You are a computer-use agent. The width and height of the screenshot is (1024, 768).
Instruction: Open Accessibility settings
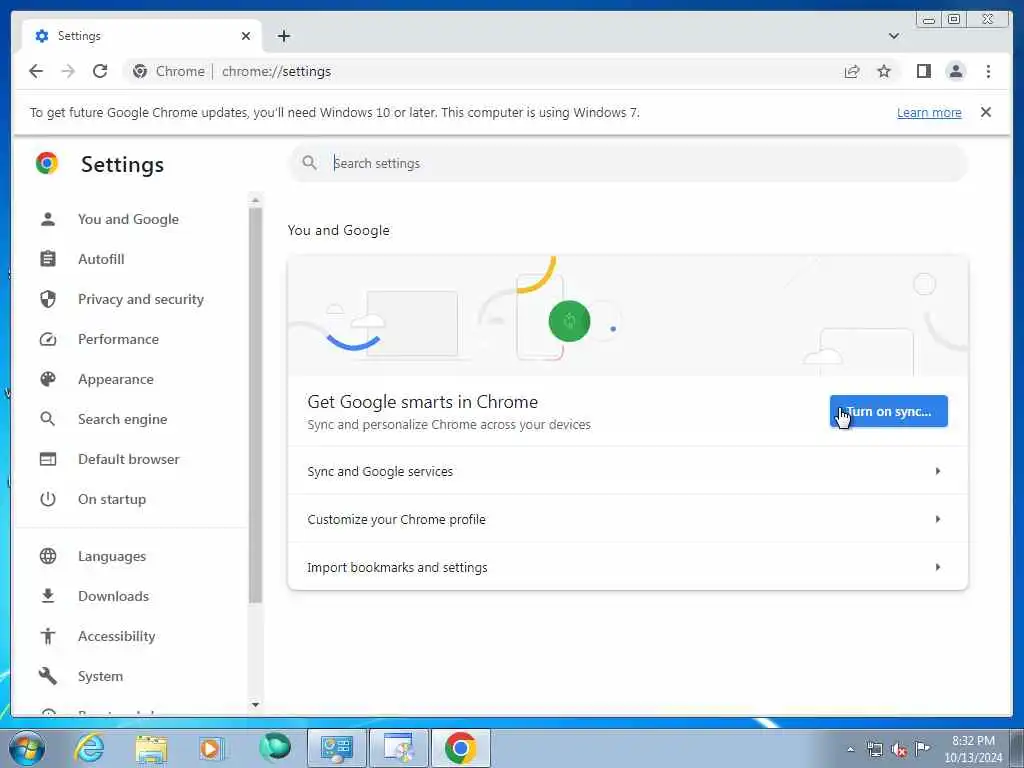pos(116,636)
